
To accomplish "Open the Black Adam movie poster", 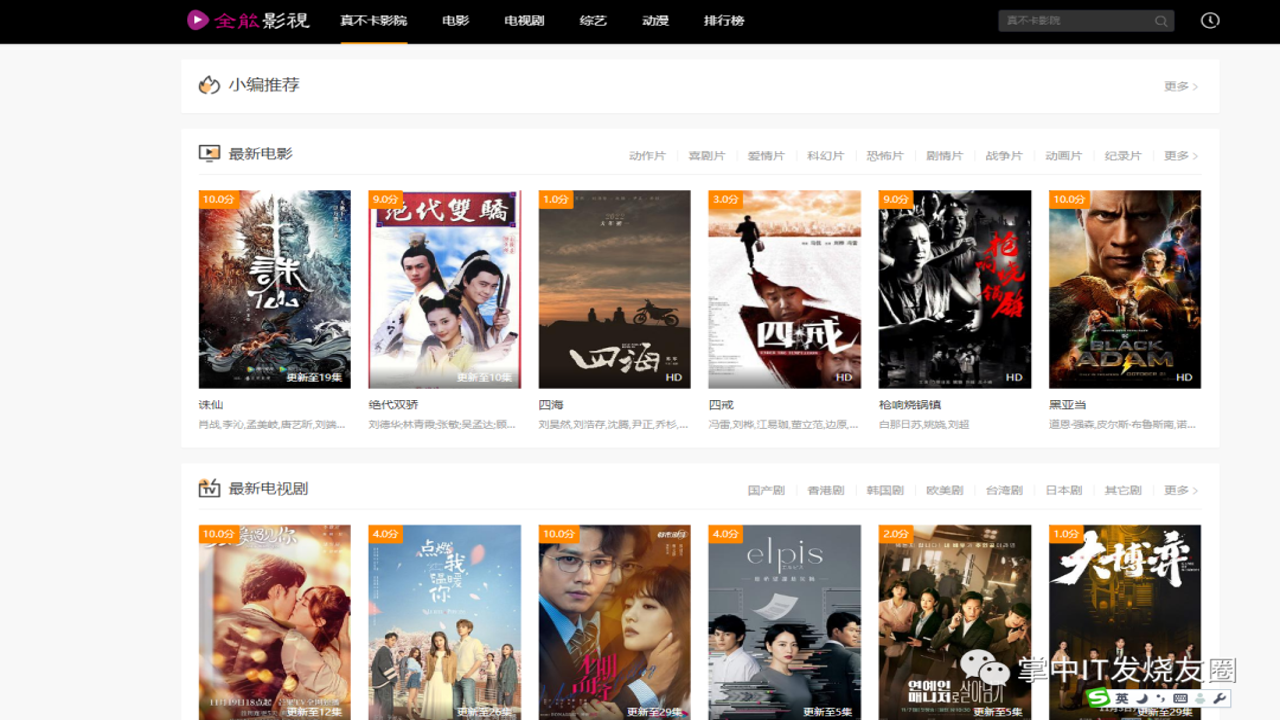I will tap(1125, 289).
